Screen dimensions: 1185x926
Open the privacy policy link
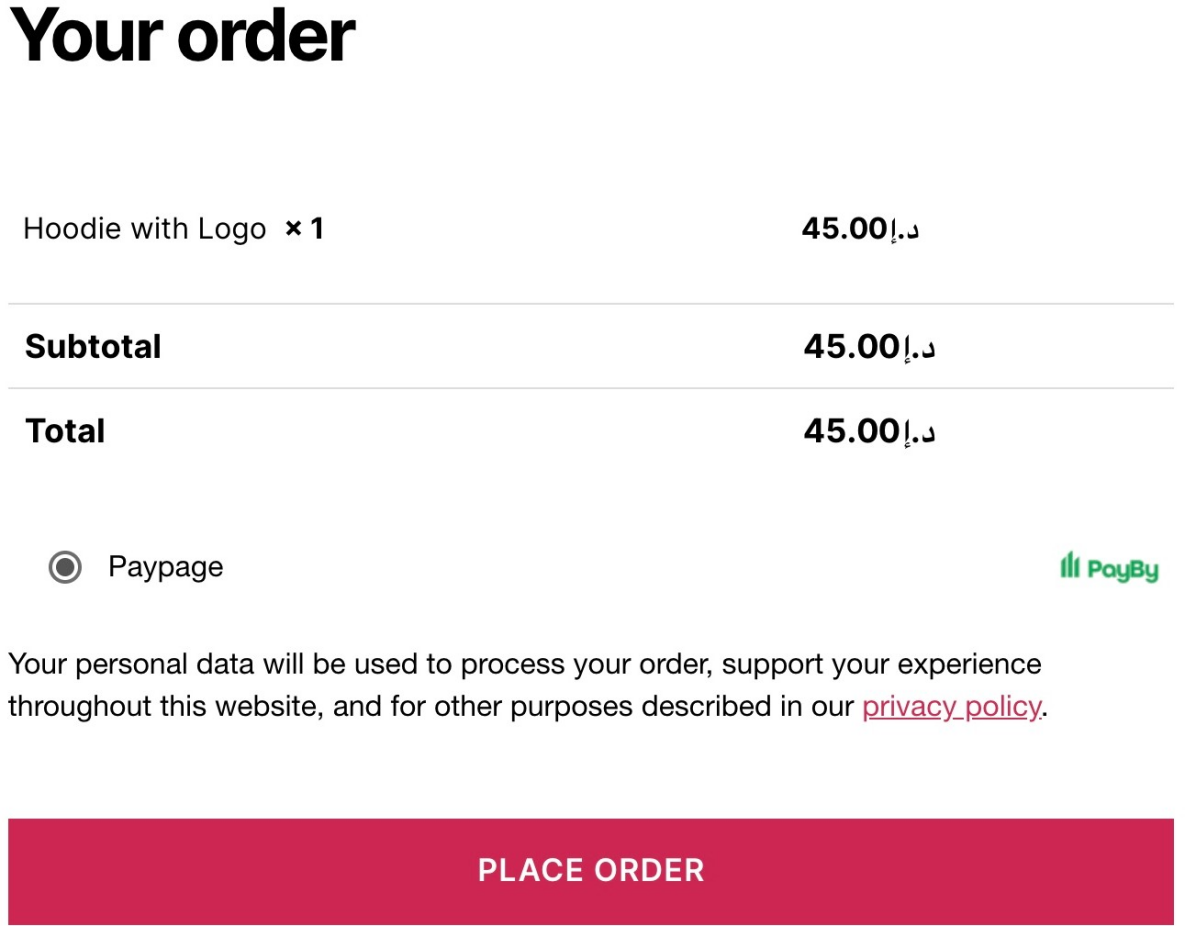click(951, 707)
